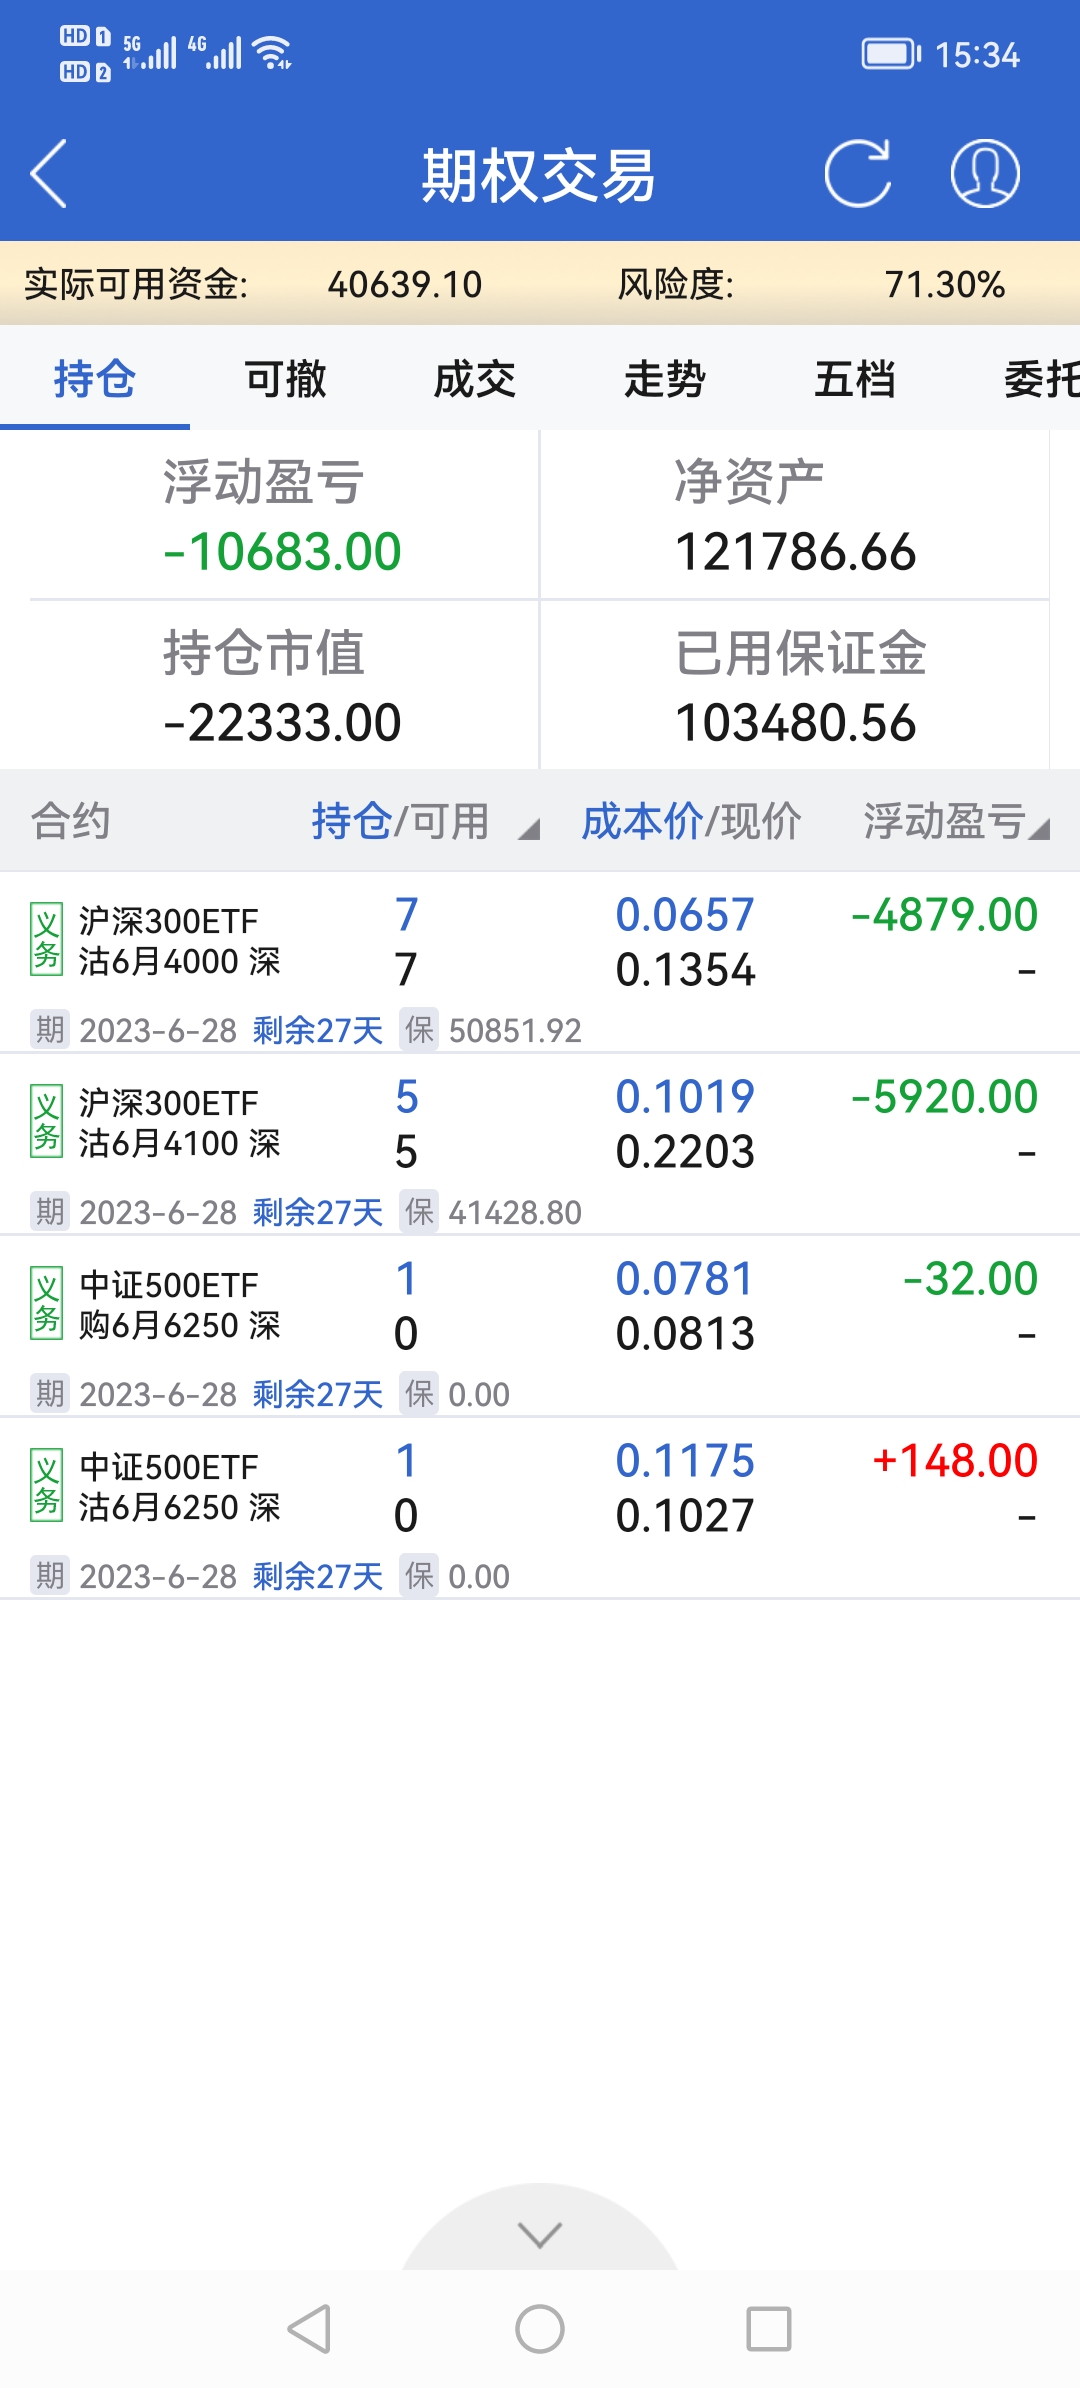Switch to the 成交 tab
This screenshot has width=1080, height=2388.
(475, 380)
